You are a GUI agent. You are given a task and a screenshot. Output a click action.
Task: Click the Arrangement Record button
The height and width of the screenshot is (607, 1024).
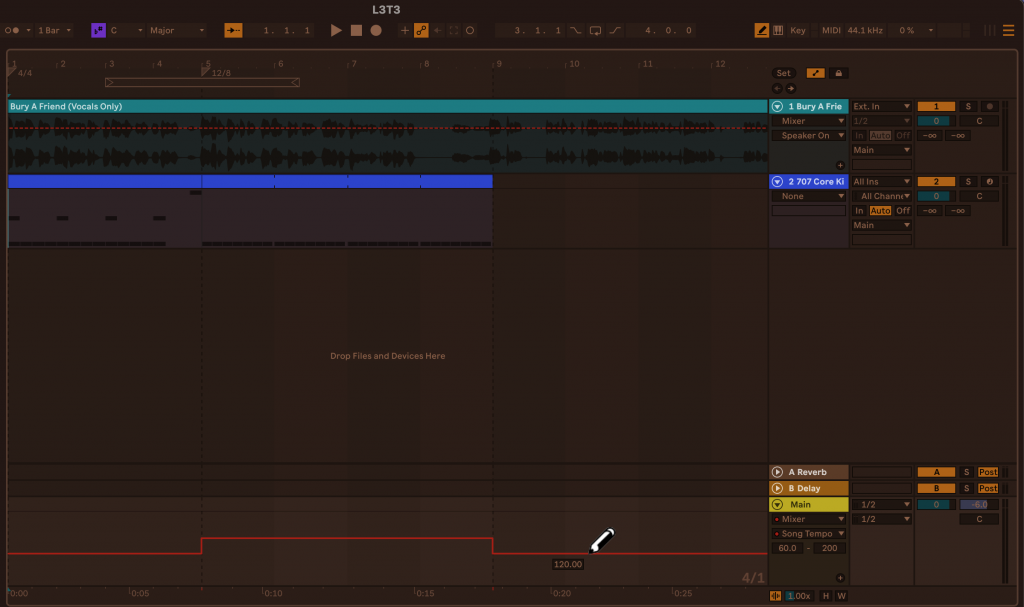pos(376,31)
